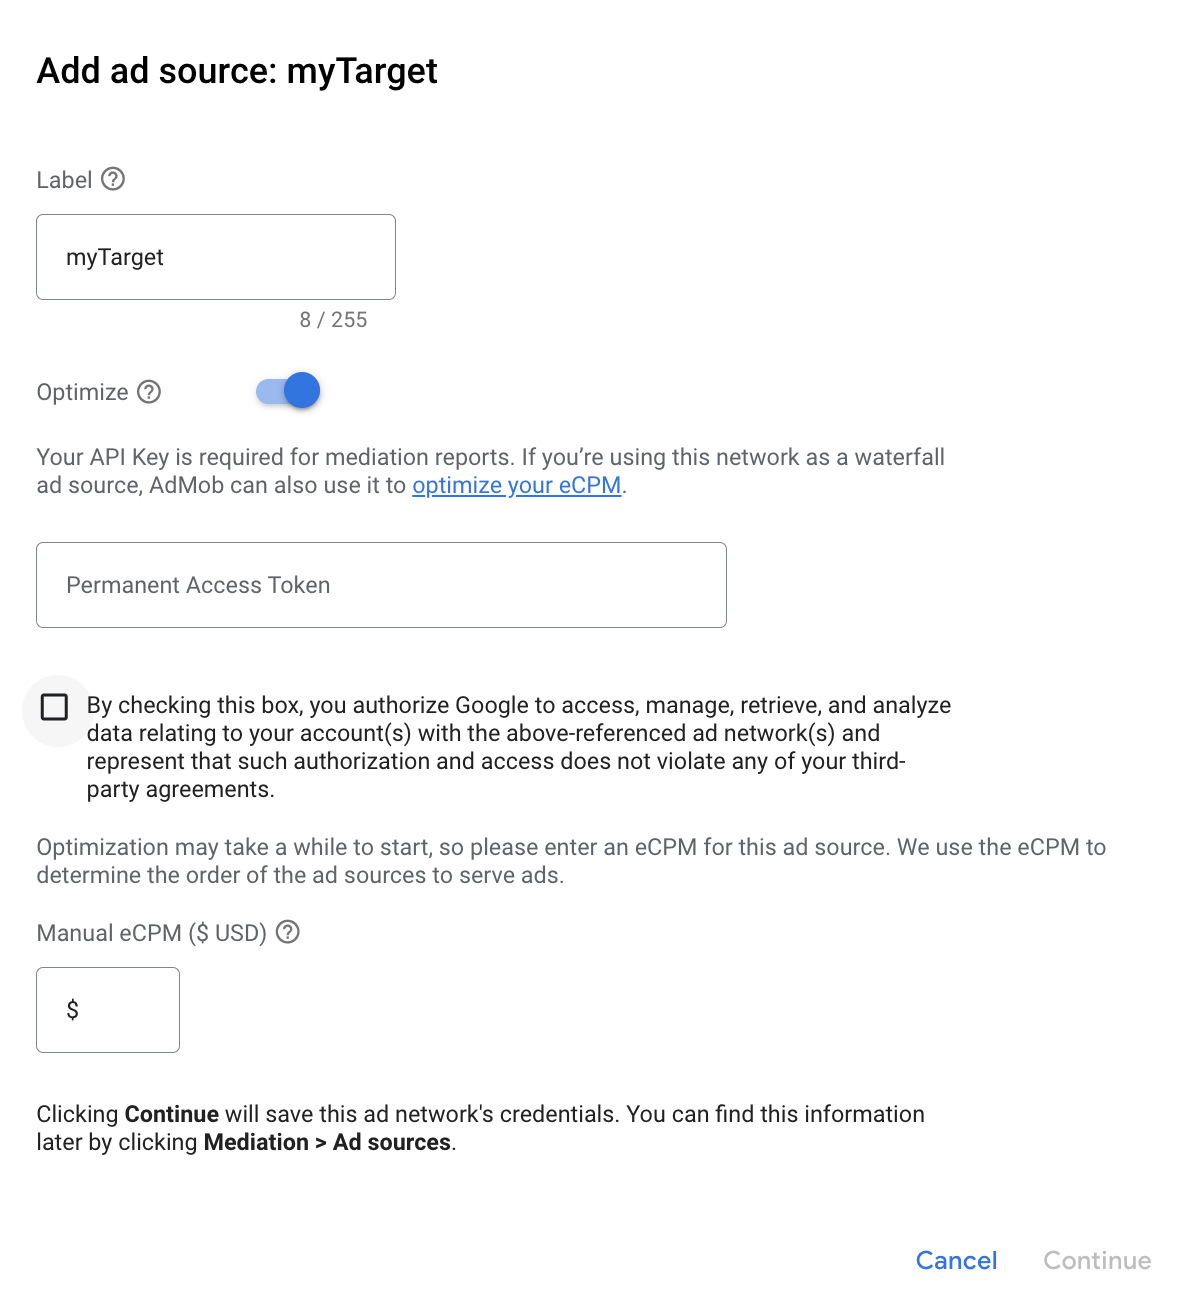1198x1310 pixels.
Task: Click the dollar sign in eCPM field
Action: pyautogui.click(x=72, y=1010)
